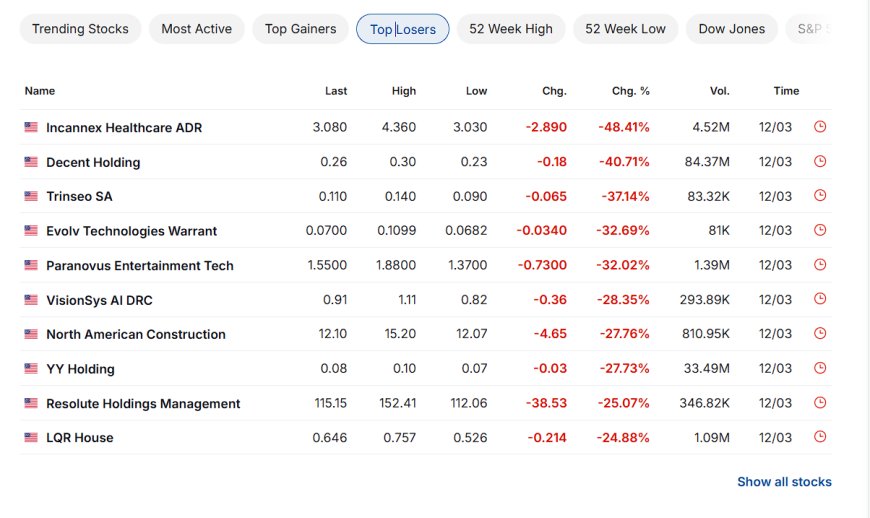
Task: Click the -38.53 change value
Action: [x=547, y=403]
